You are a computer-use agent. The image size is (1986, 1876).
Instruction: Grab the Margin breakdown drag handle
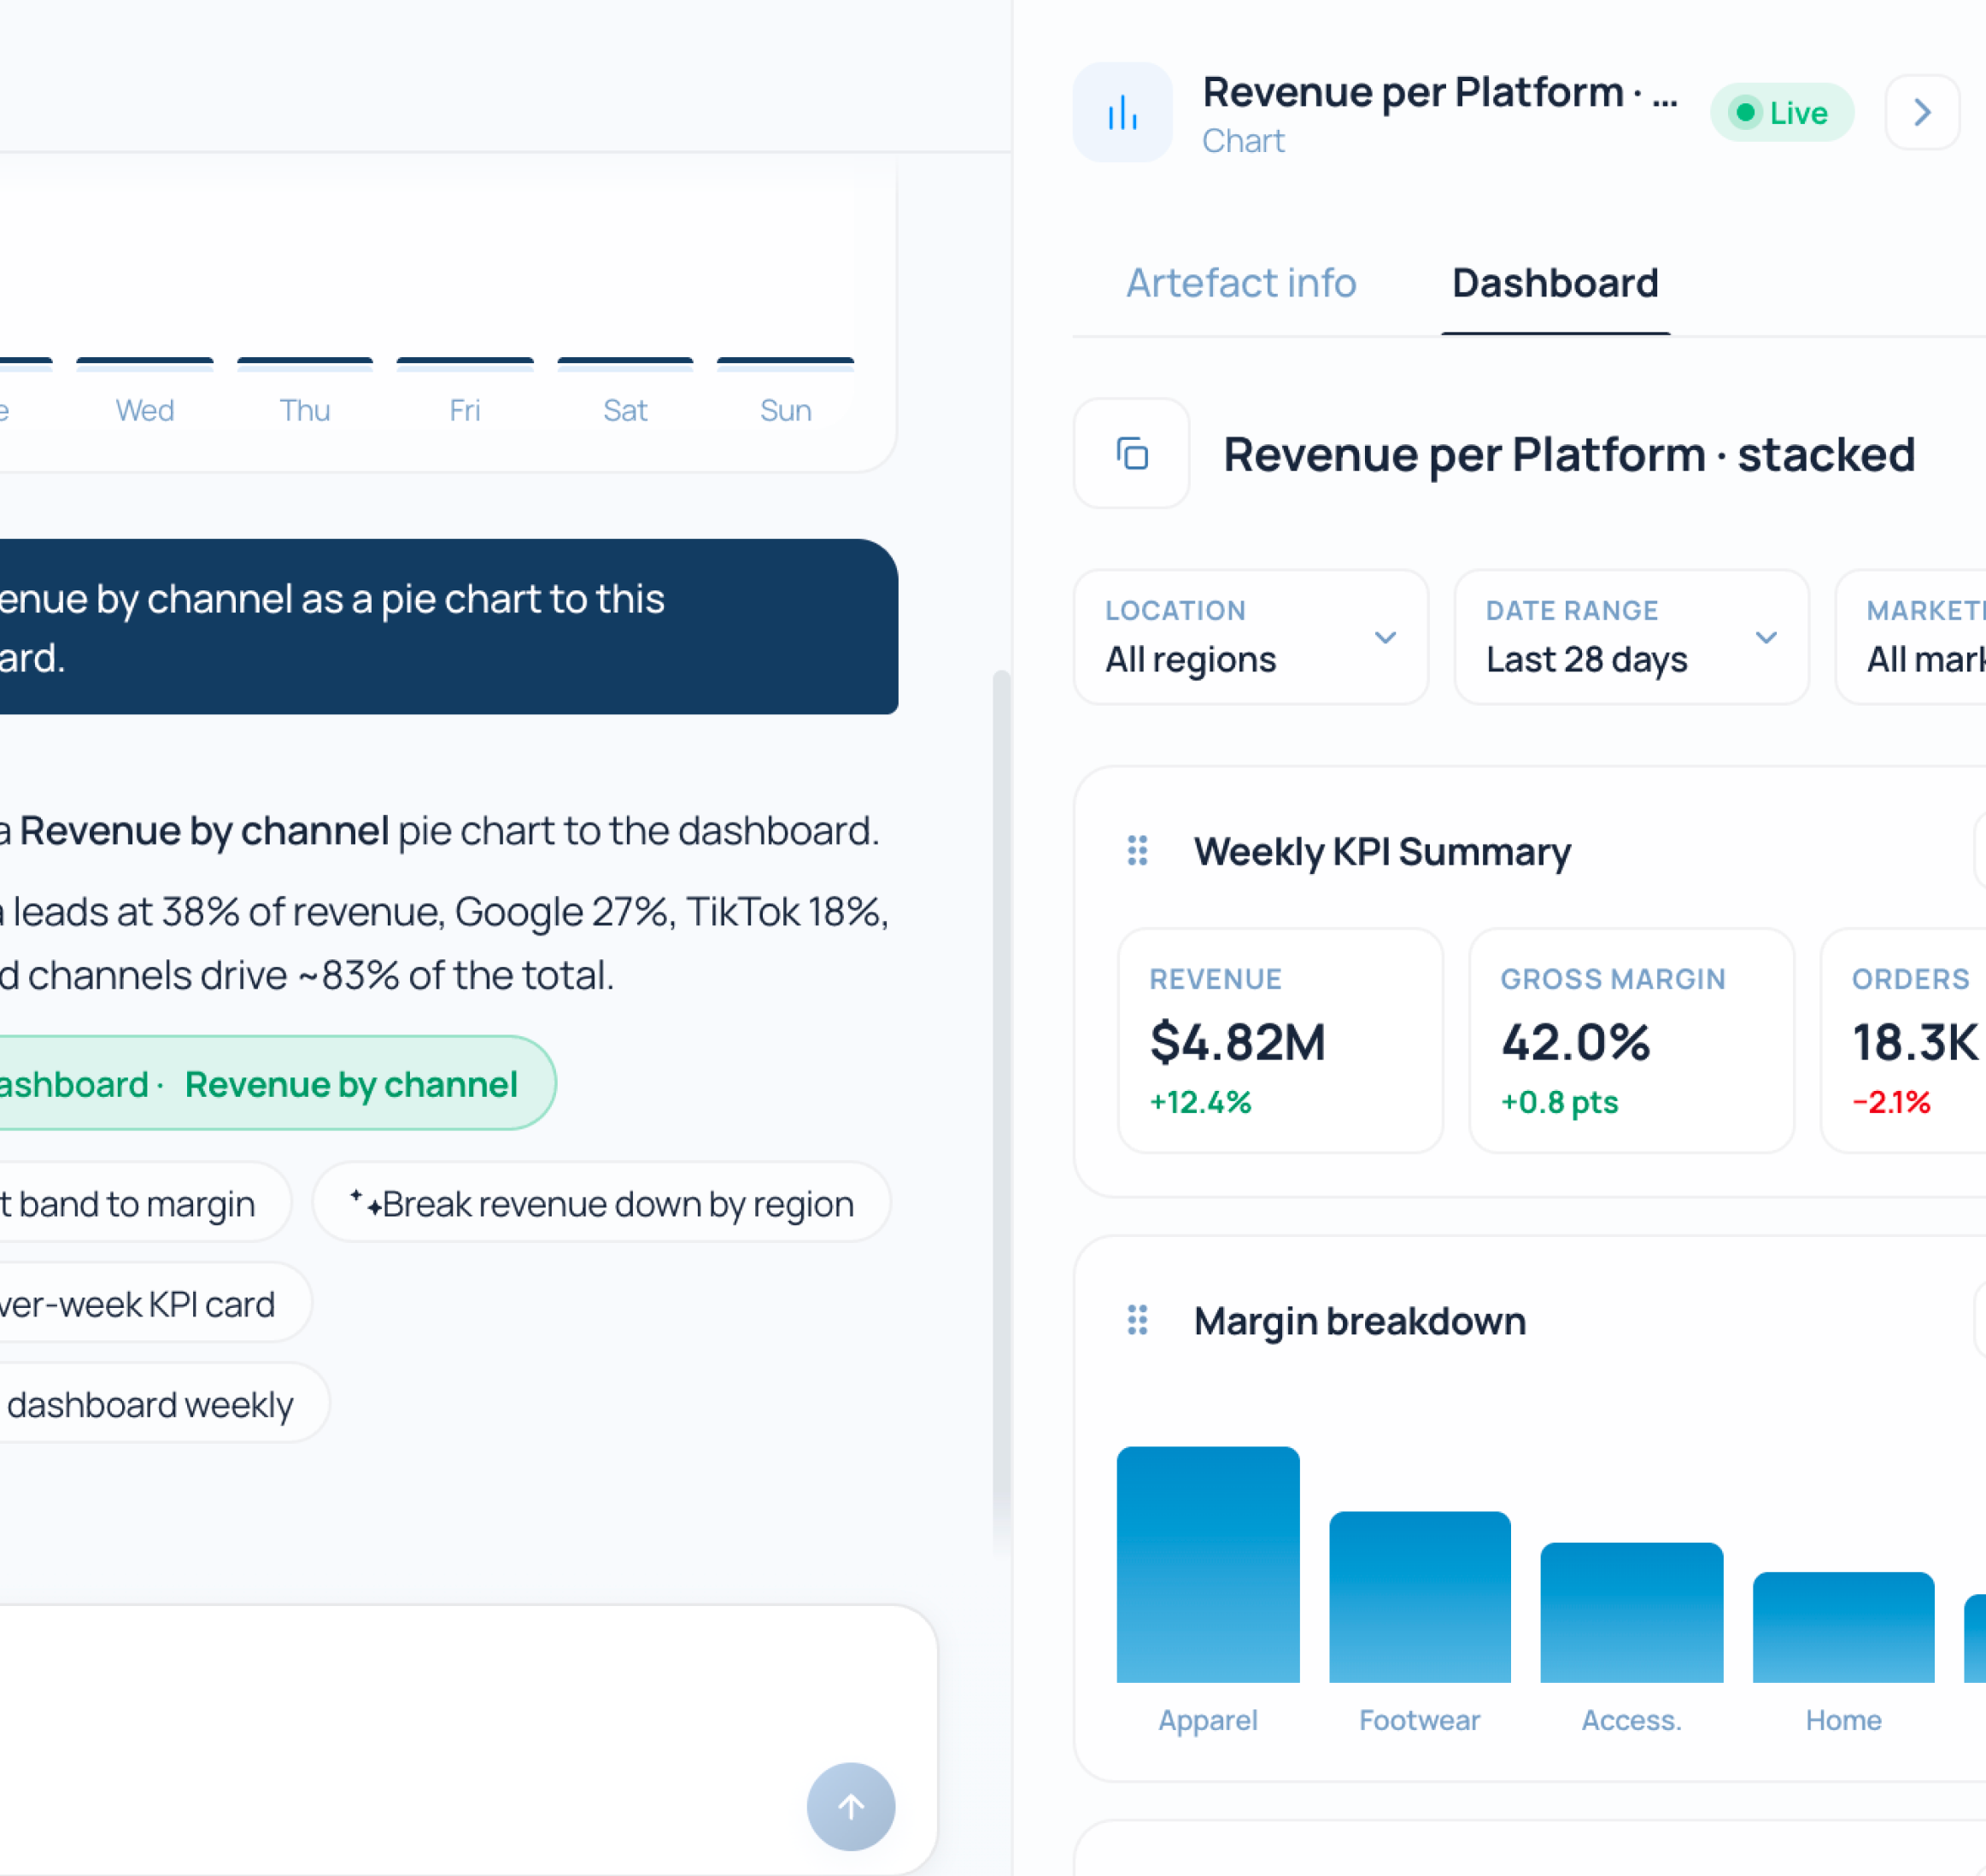pyautogui.click(x=1137, y=1320)
